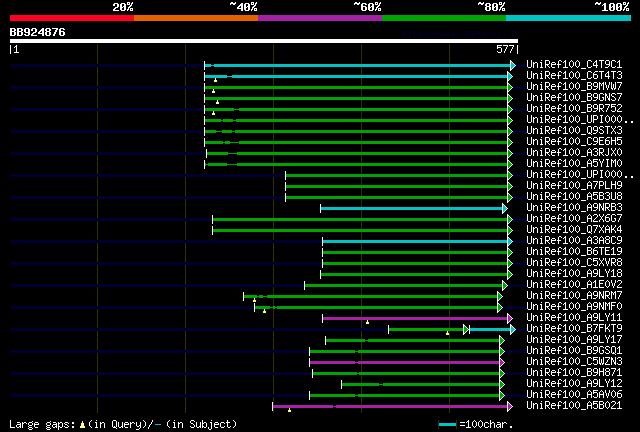Open the UniRef100_B9GNS7 hit label
This screenshot has height=432, width=640.
574,98
